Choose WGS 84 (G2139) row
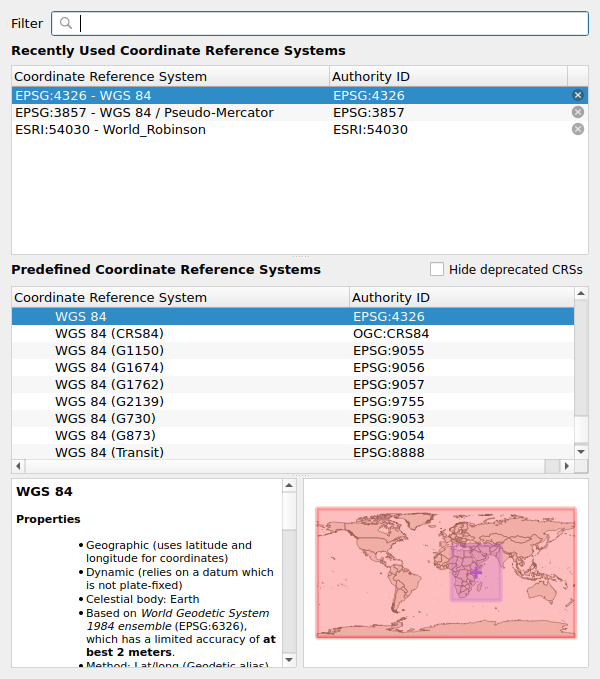 tap(109, 401)
